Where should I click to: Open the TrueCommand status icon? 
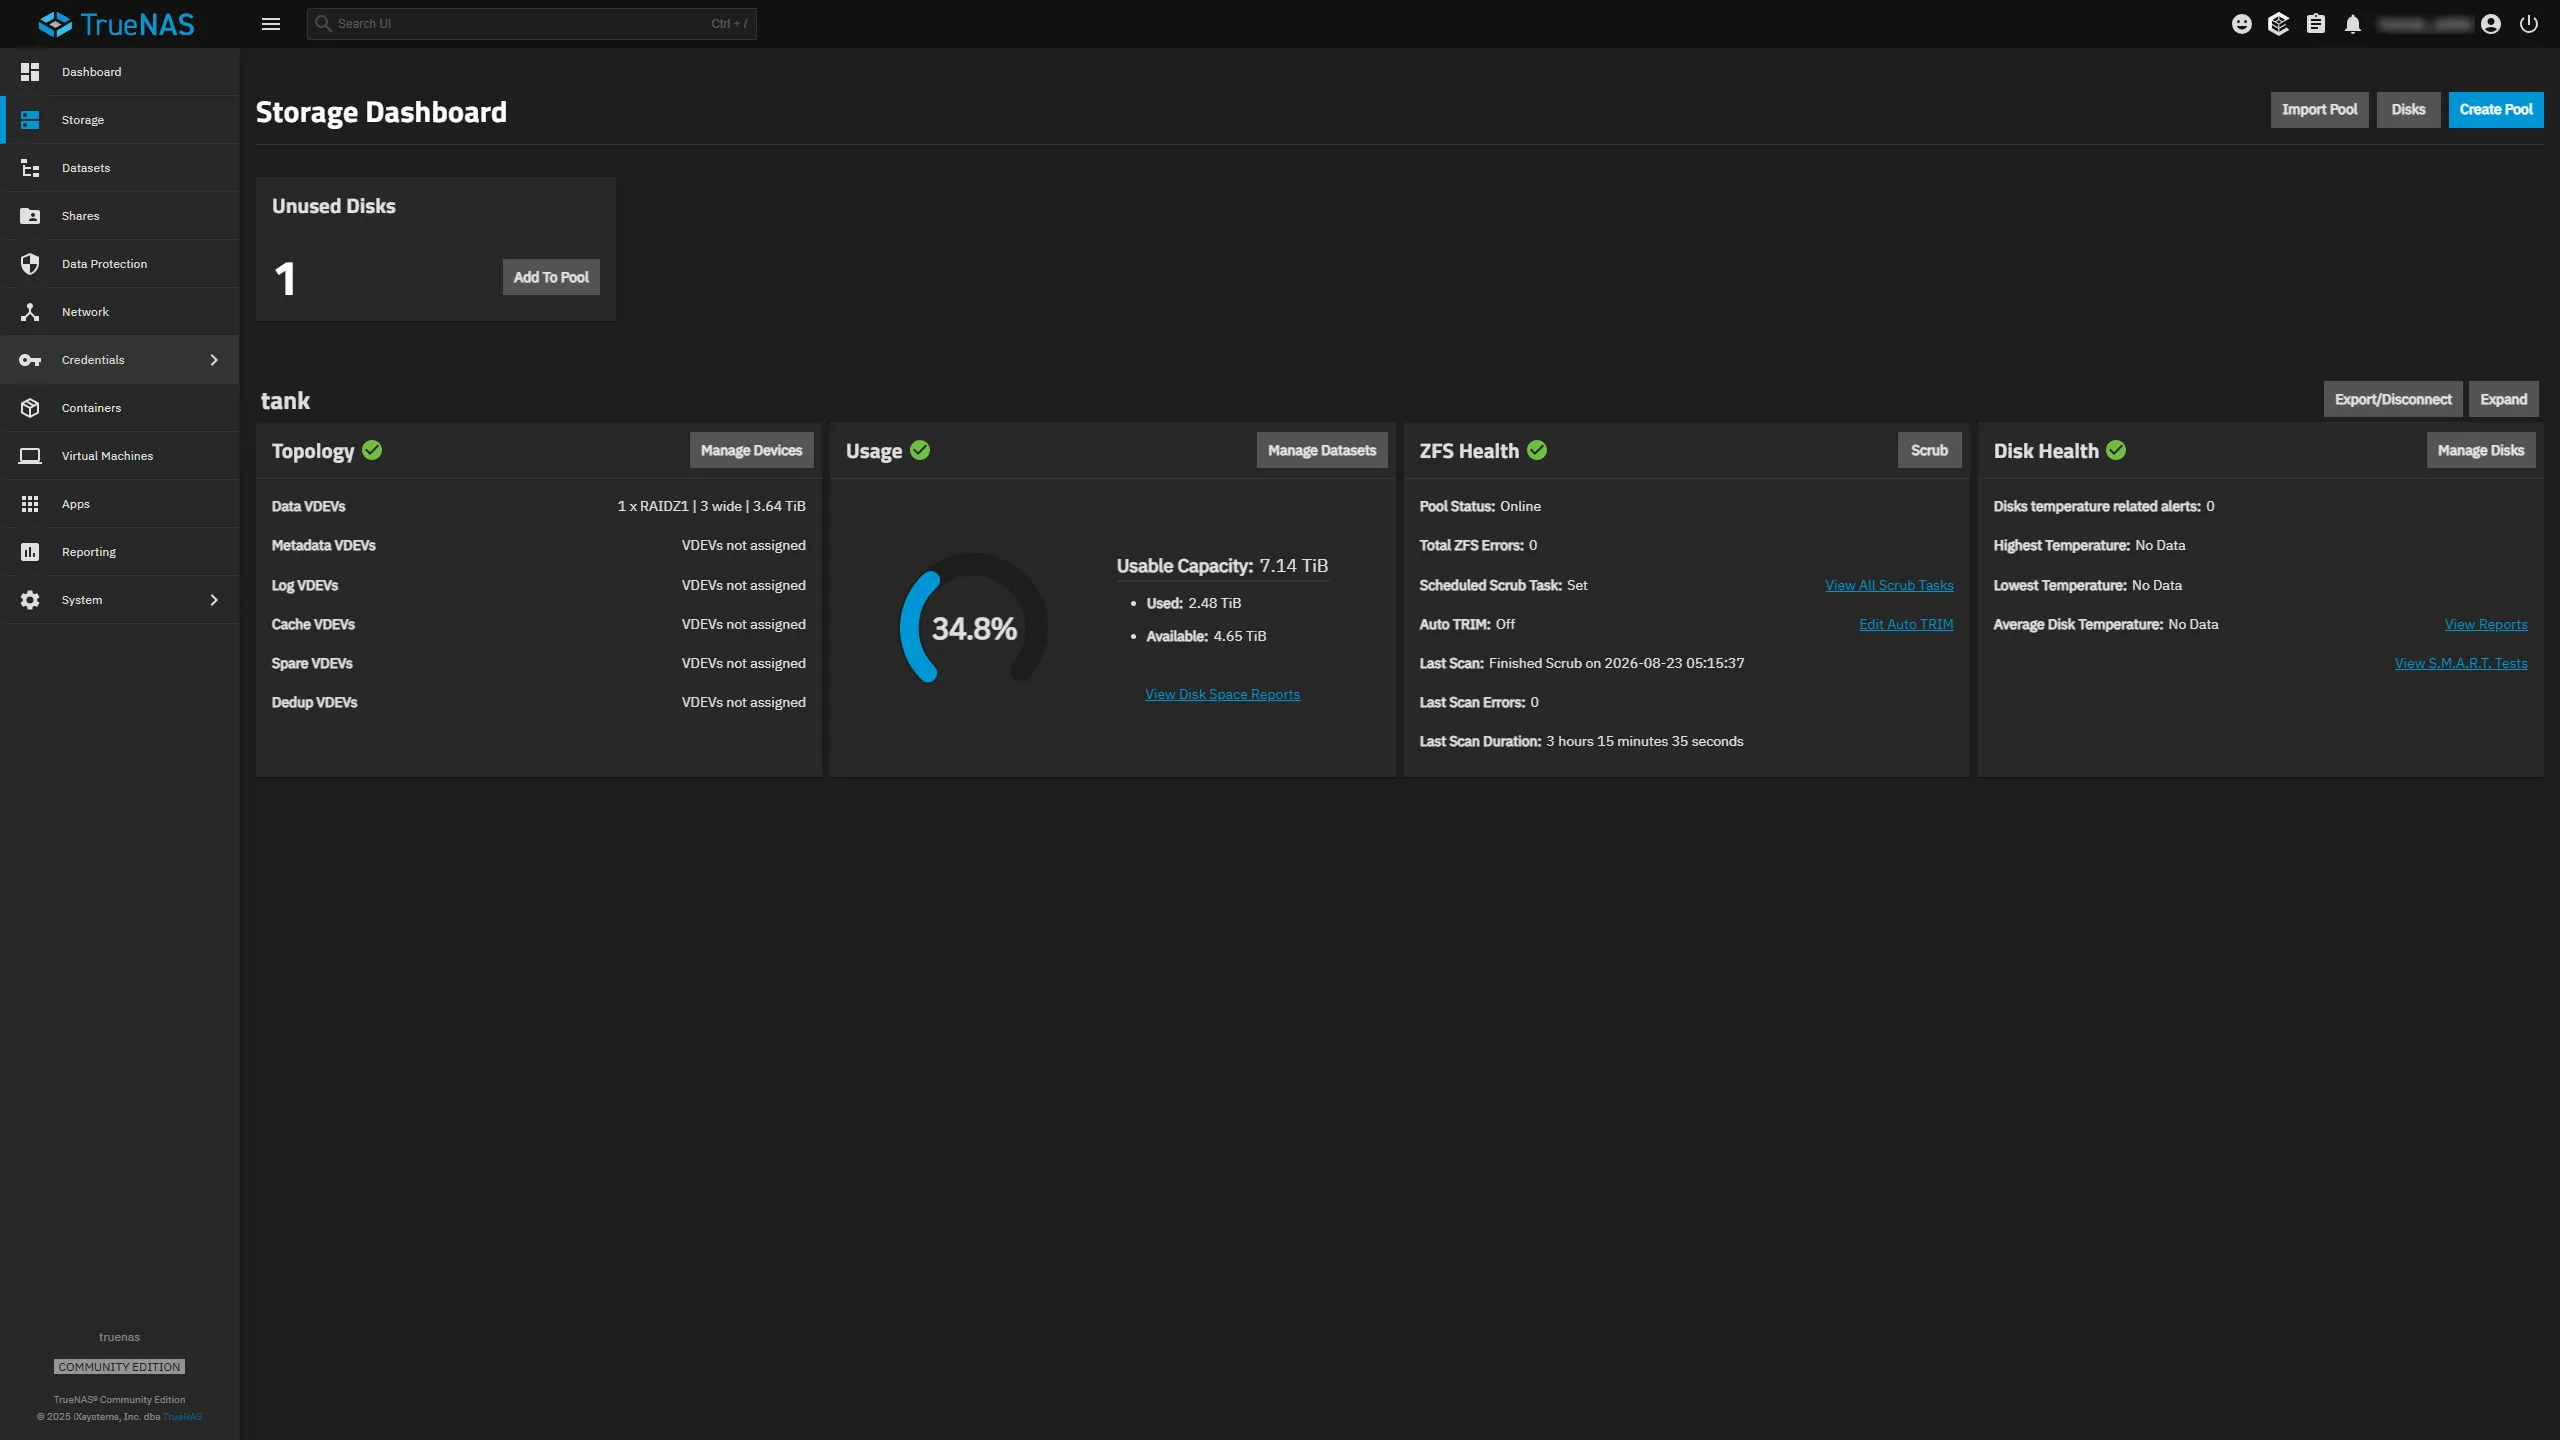coord(2279,24)
